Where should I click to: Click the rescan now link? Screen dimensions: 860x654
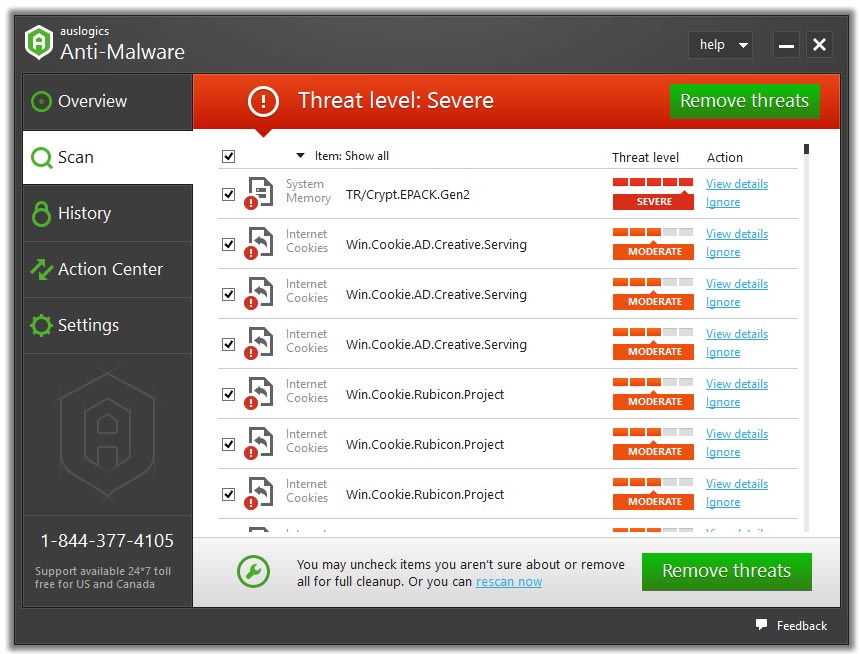coord(509,580)
